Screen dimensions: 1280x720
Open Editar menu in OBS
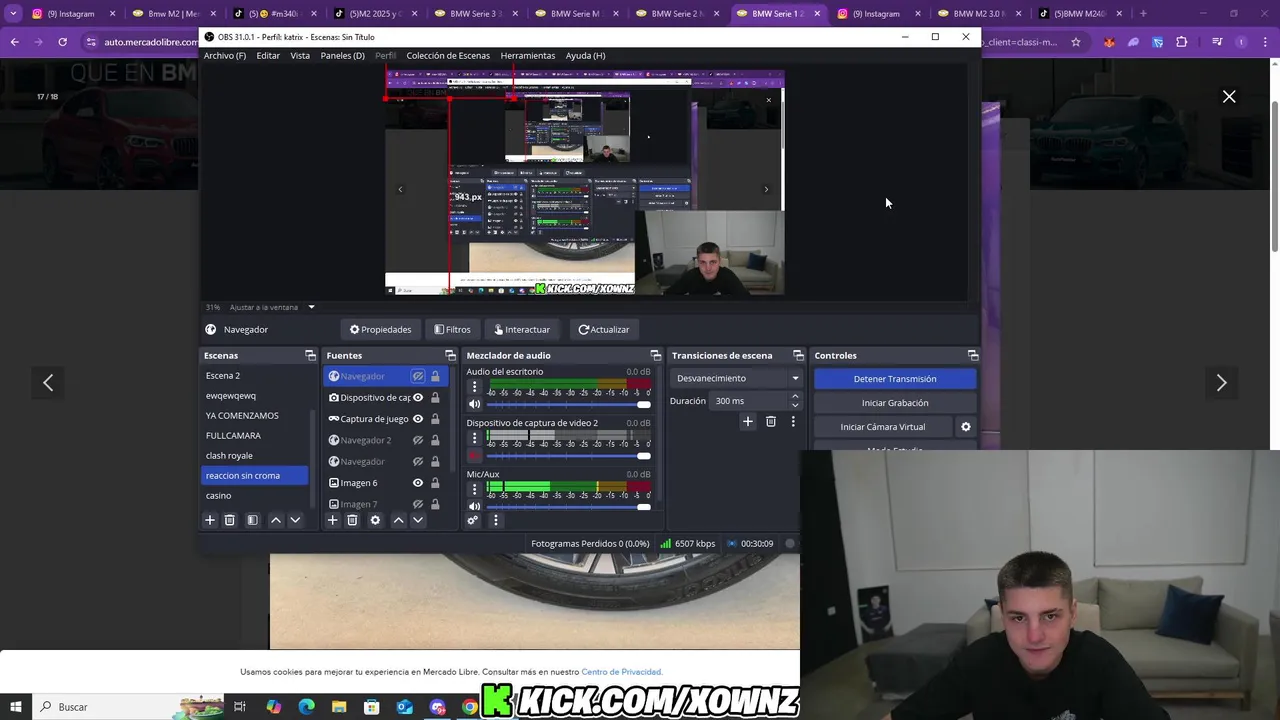268,55
